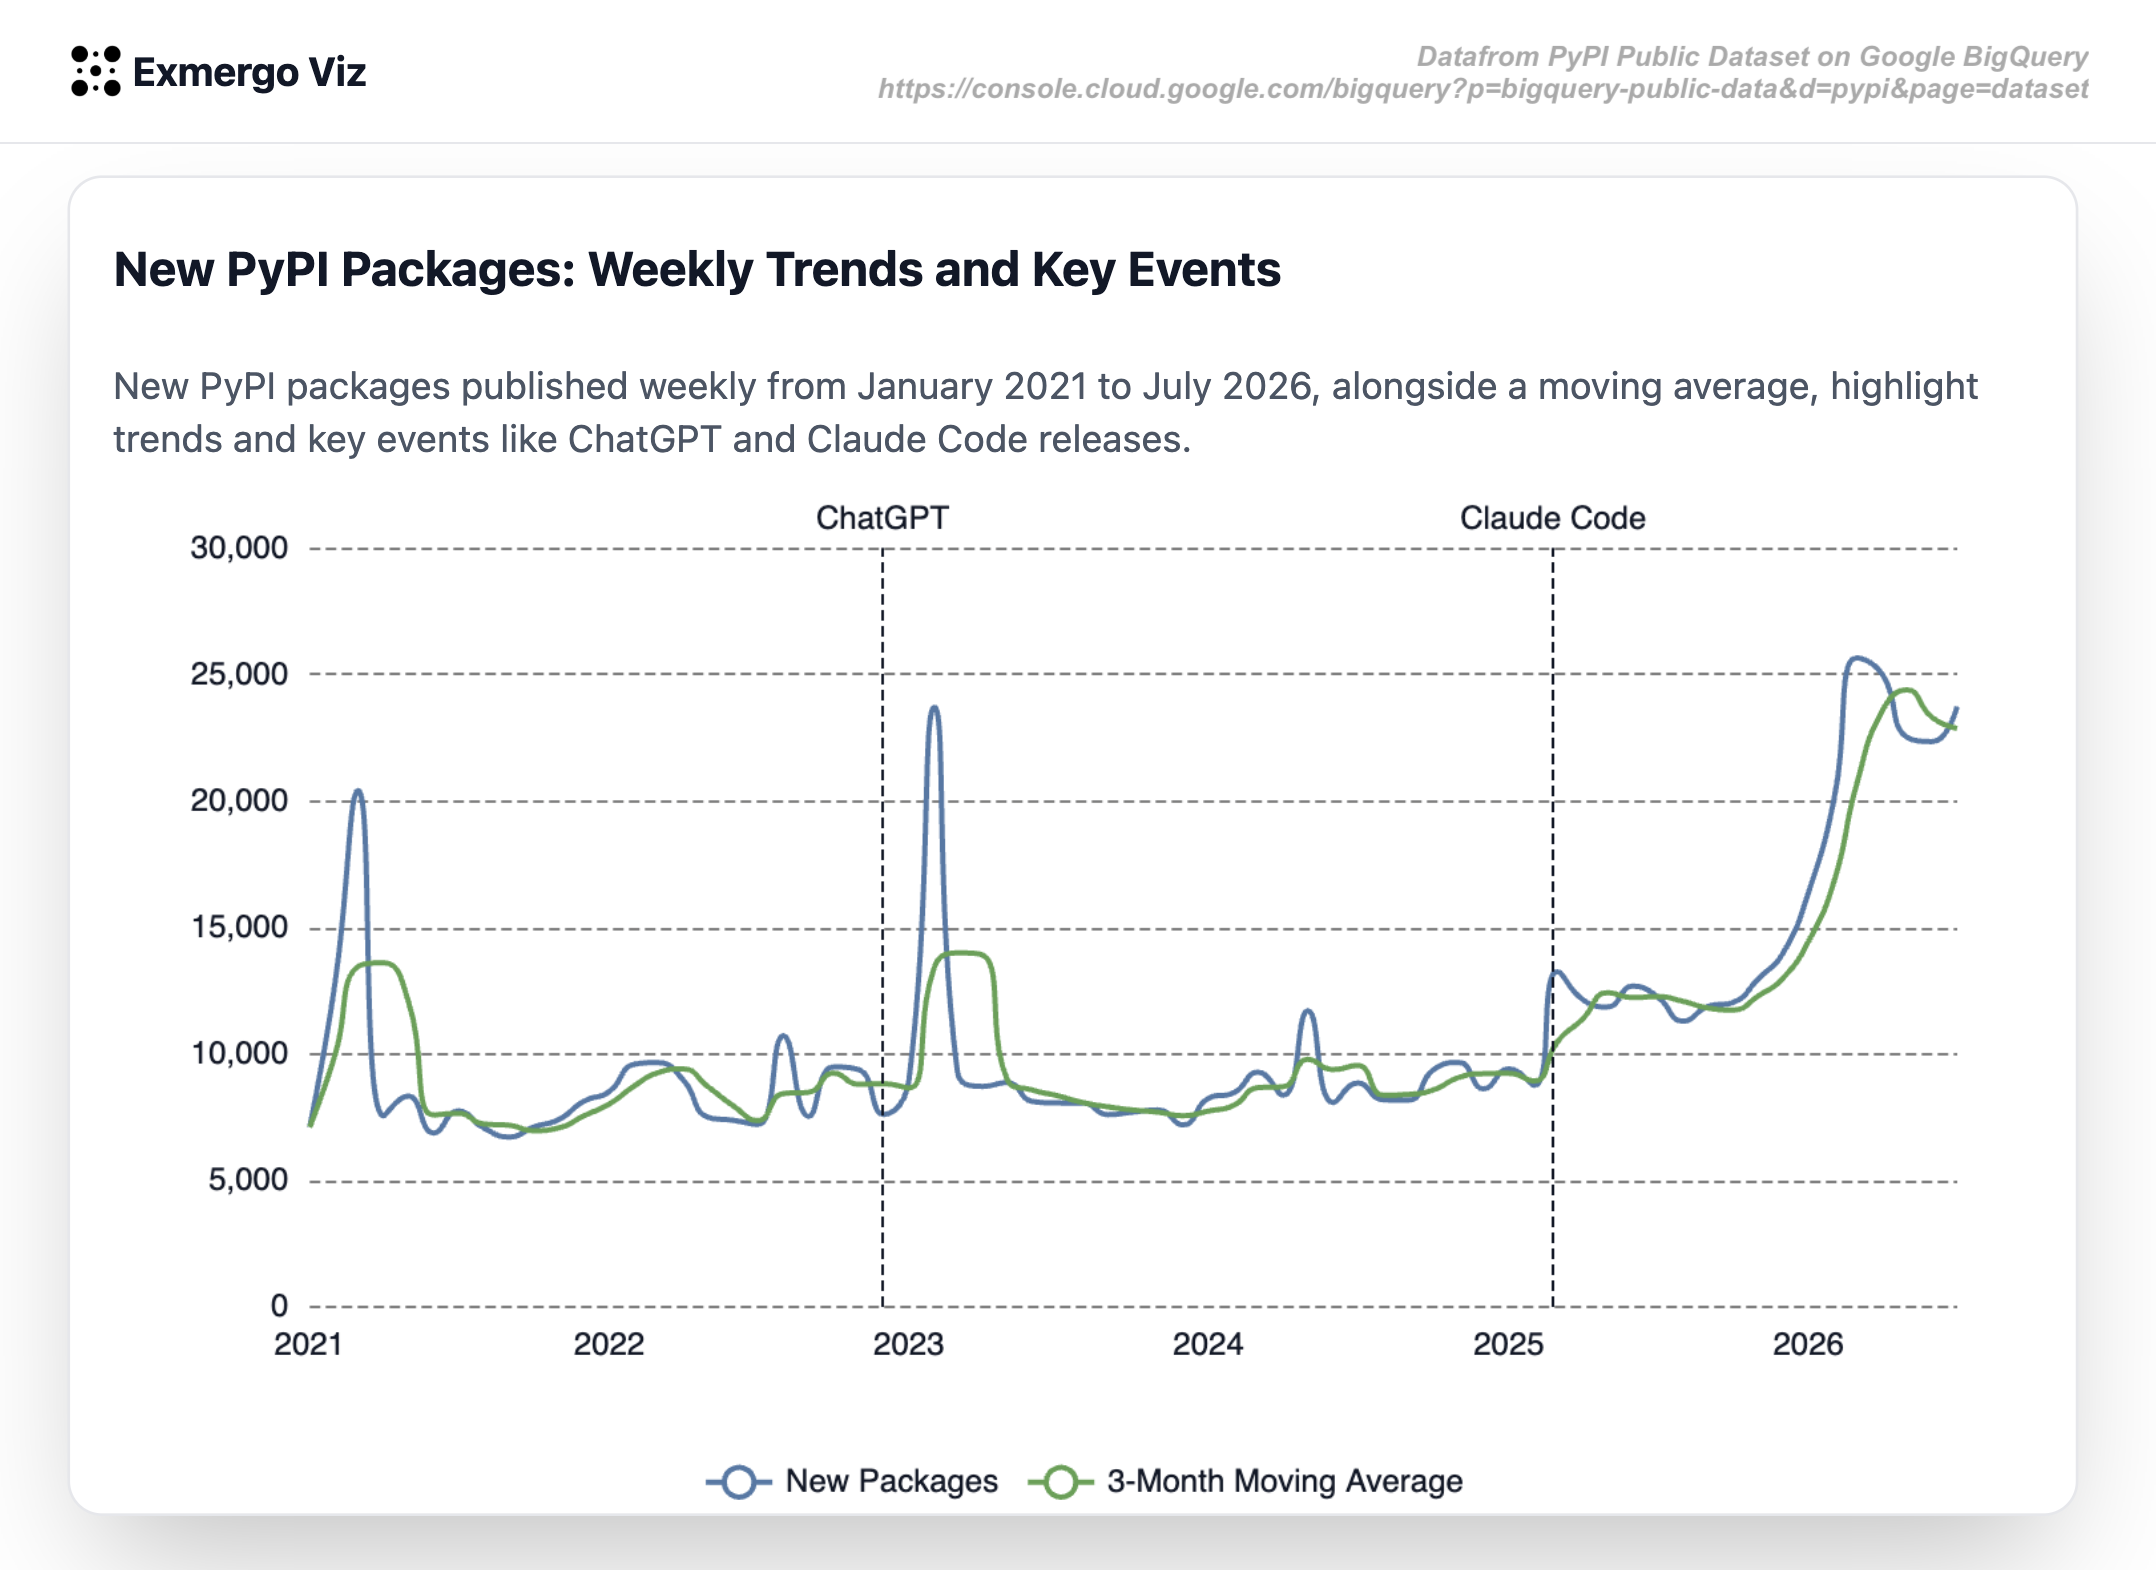This screenshot has height=1570, width=2156.
Task: Open the BigQuery PyPI dataset URL
Action: 1483,89
